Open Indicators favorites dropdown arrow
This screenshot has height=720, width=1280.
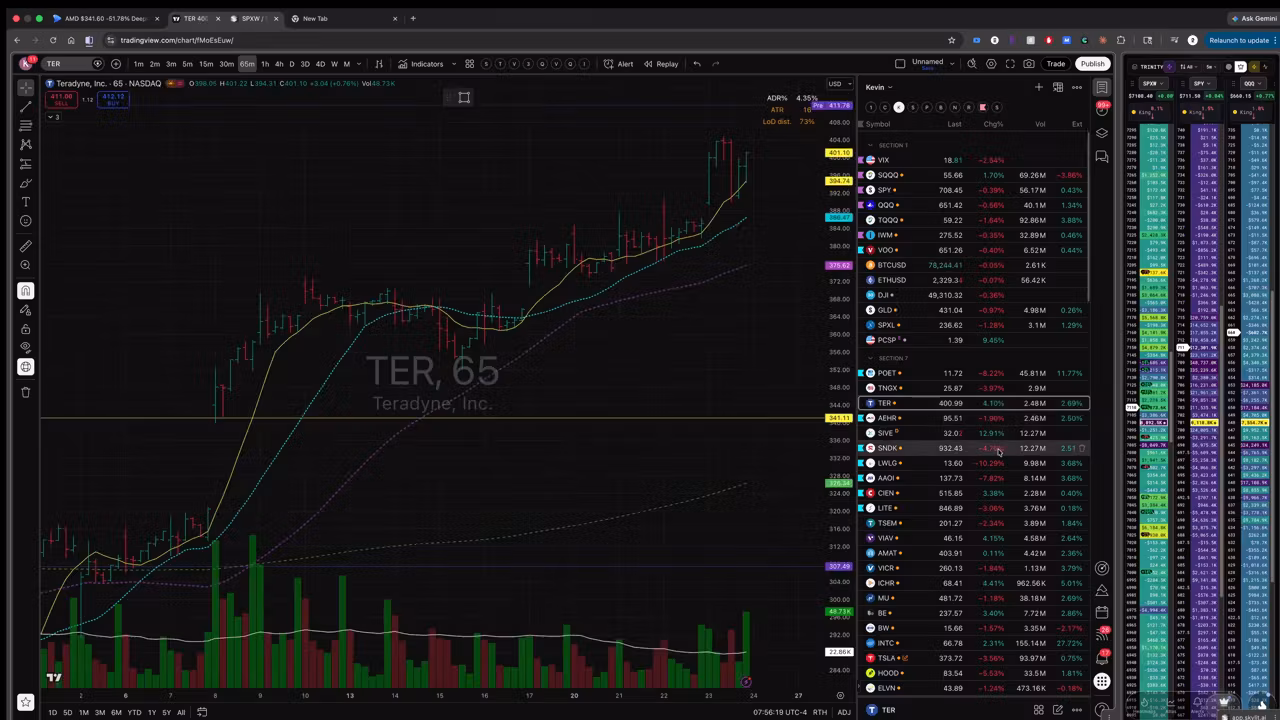tap(452, 64)
